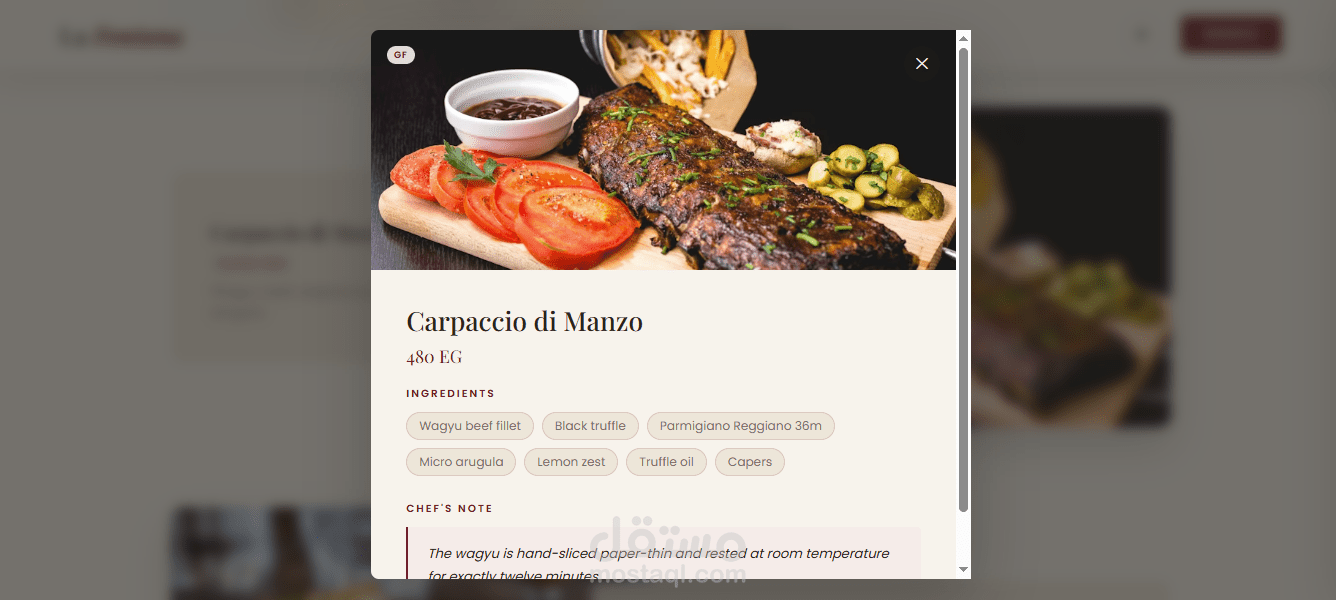Image resolution: width=1336 pixels, height=600 pixels.
Task: Click the scrollbar up arrow in modal
Action: click(964, 38)
